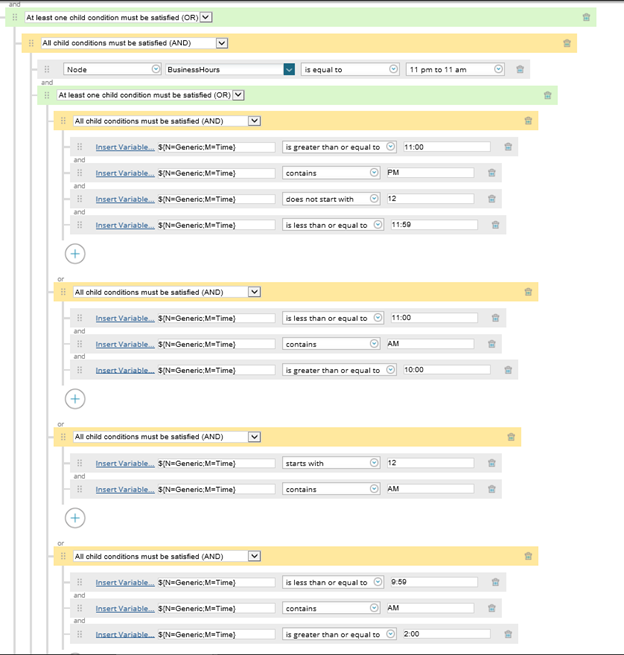Screen dimensions: 624x655
Task: Click the value field containing 9:59
Action: pos(434,582)
